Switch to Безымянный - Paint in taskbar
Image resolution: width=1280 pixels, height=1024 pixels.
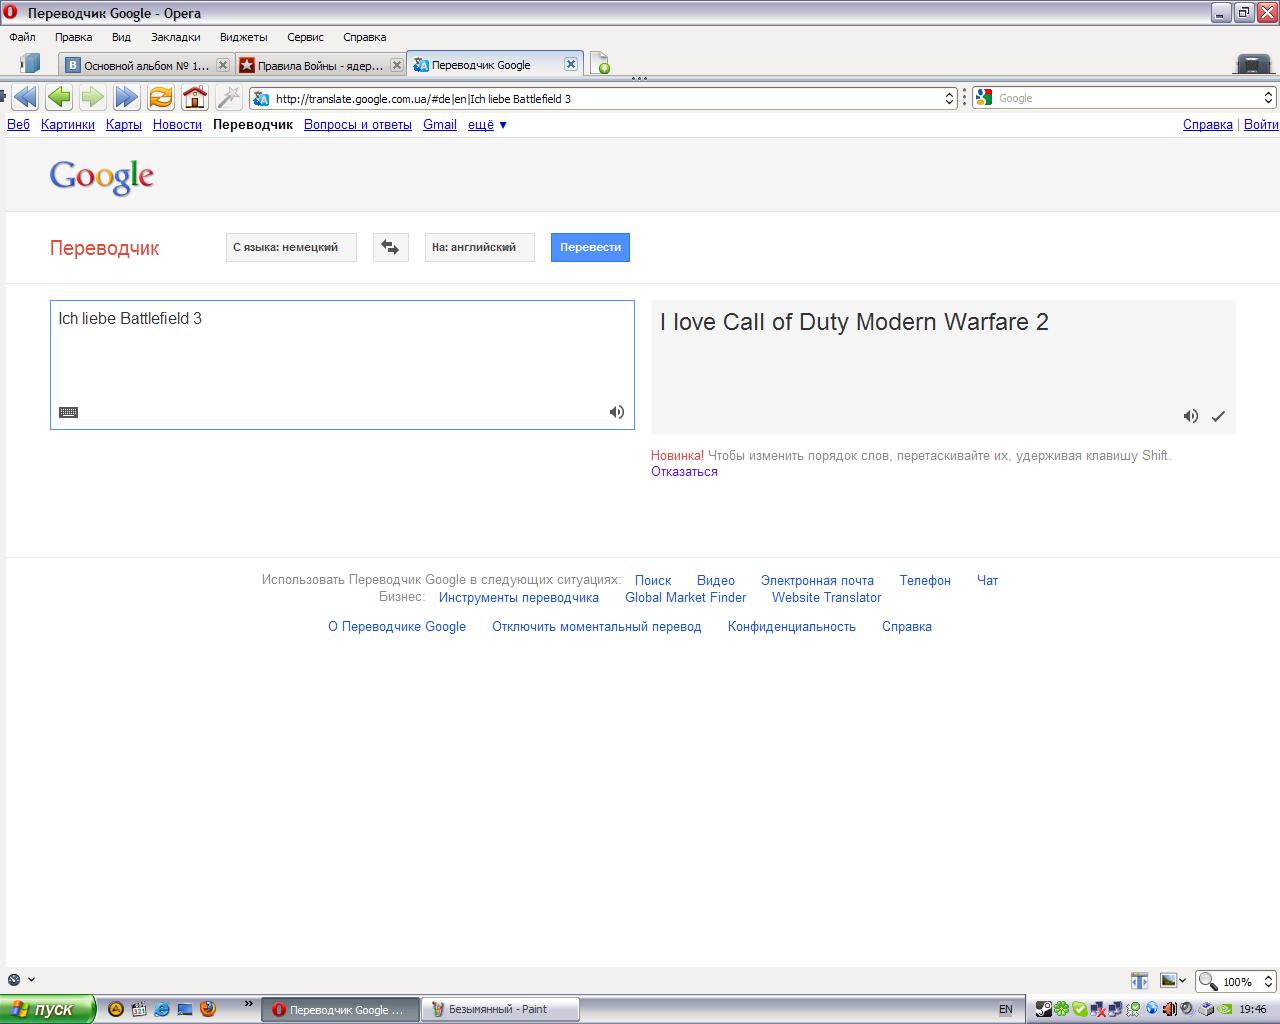[500, 1009]
